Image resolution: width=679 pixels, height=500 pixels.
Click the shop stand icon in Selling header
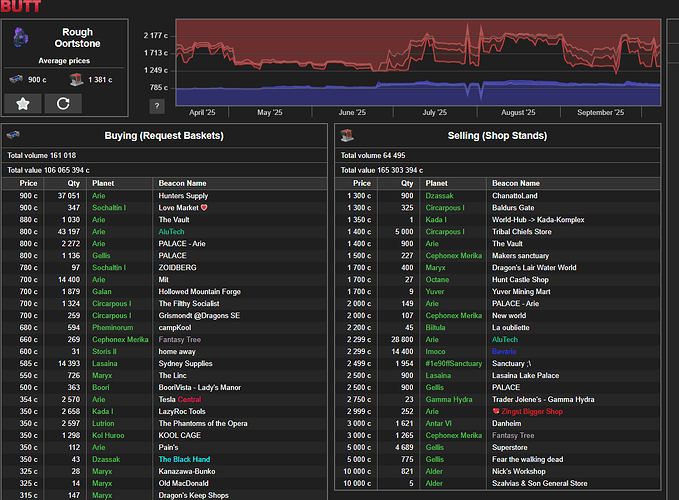click(x=348, y=135)
